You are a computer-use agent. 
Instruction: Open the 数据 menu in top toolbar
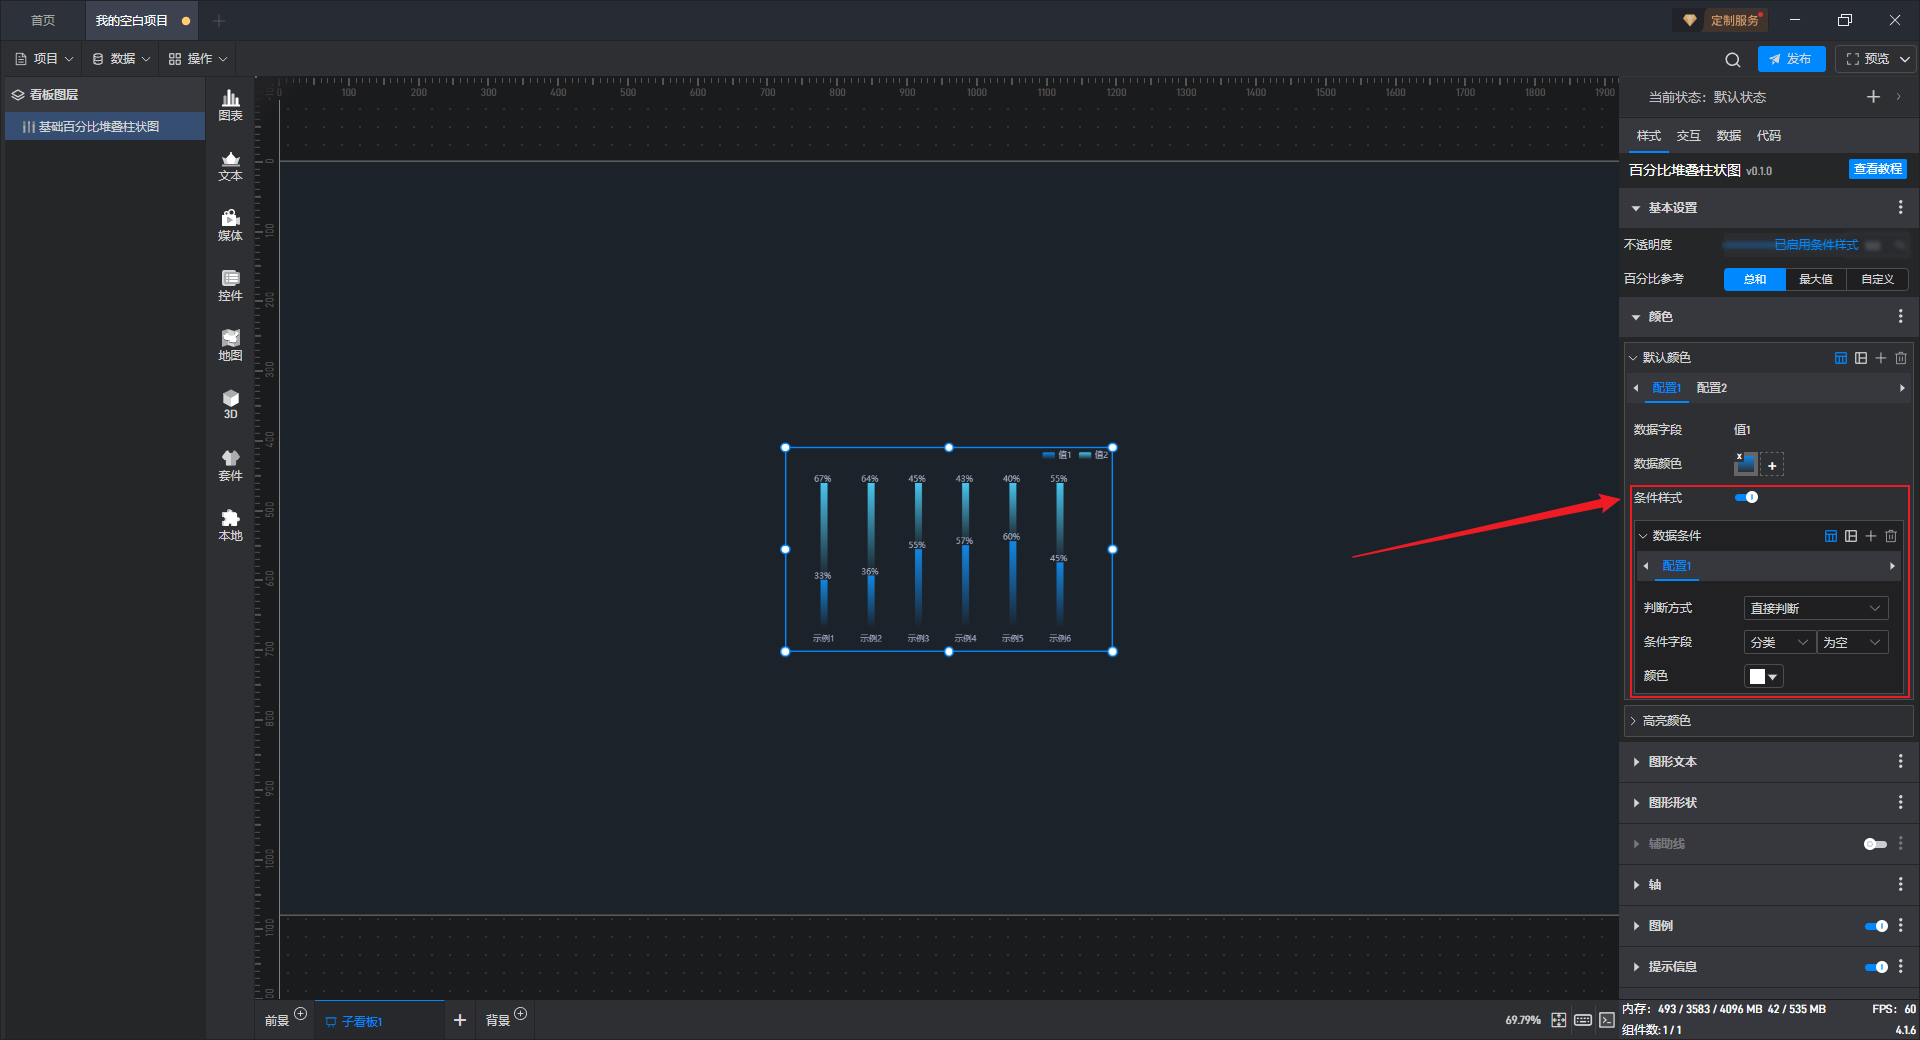coord(121,59)
